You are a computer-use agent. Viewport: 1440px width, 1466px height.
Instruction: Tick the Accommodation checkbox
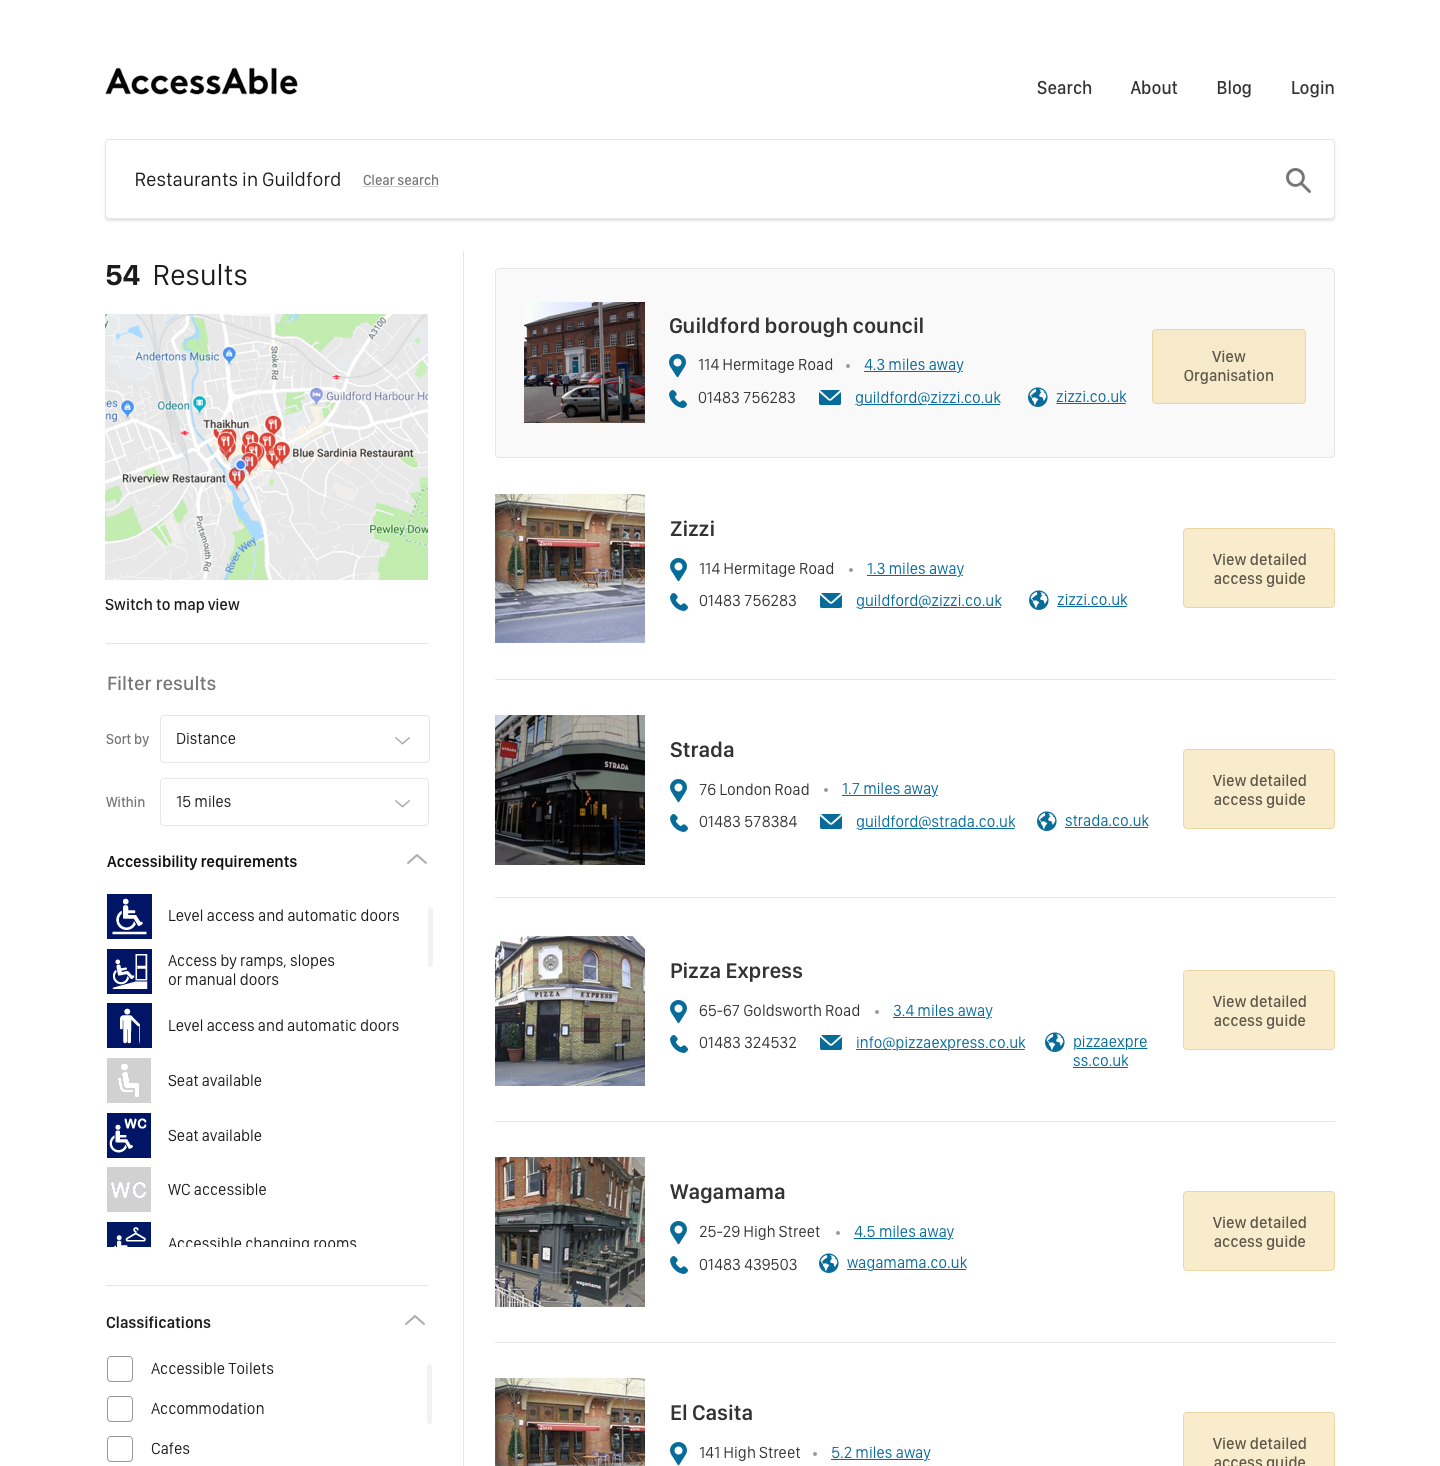[x=120, y=1409]
